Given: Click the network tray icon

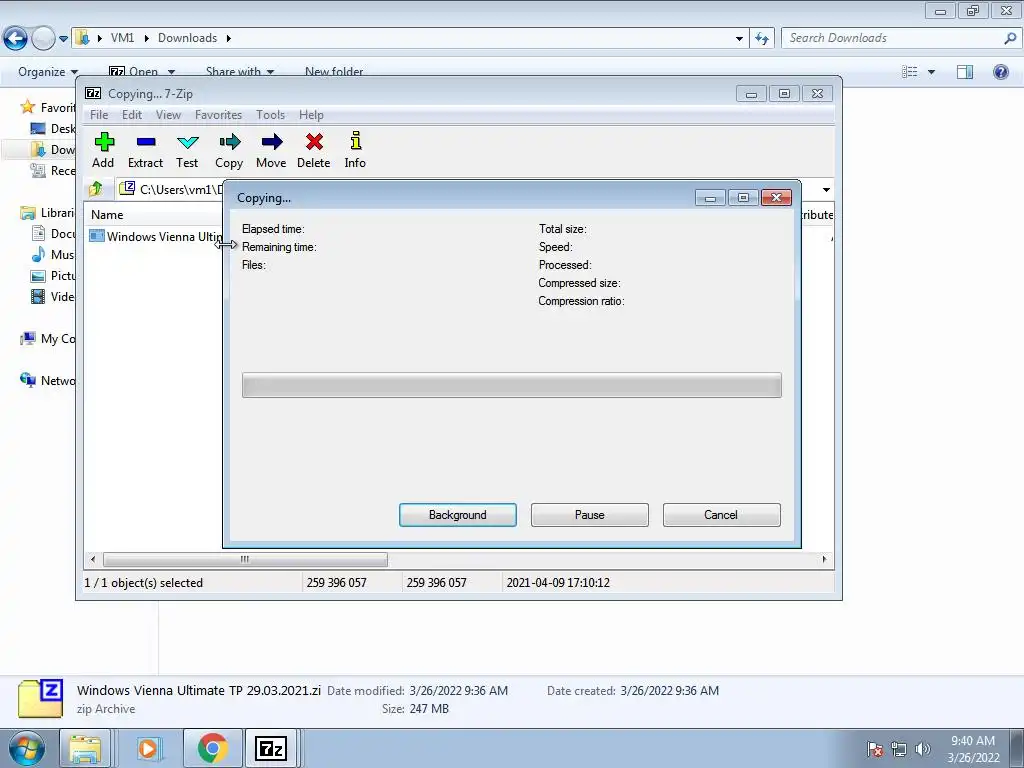Looking at the screenshot, I should coord(899,749).
